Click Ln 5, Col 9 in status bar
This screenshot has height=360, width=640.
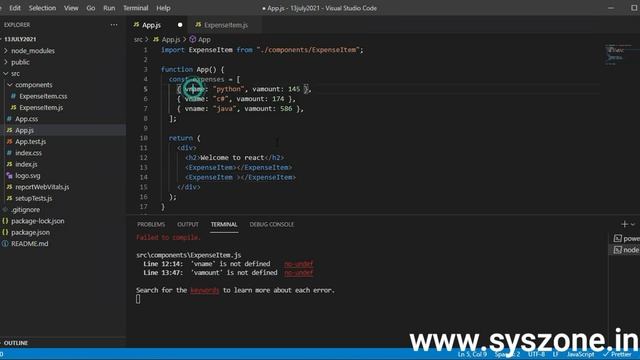pyautogui.click(x=472, y=354)
